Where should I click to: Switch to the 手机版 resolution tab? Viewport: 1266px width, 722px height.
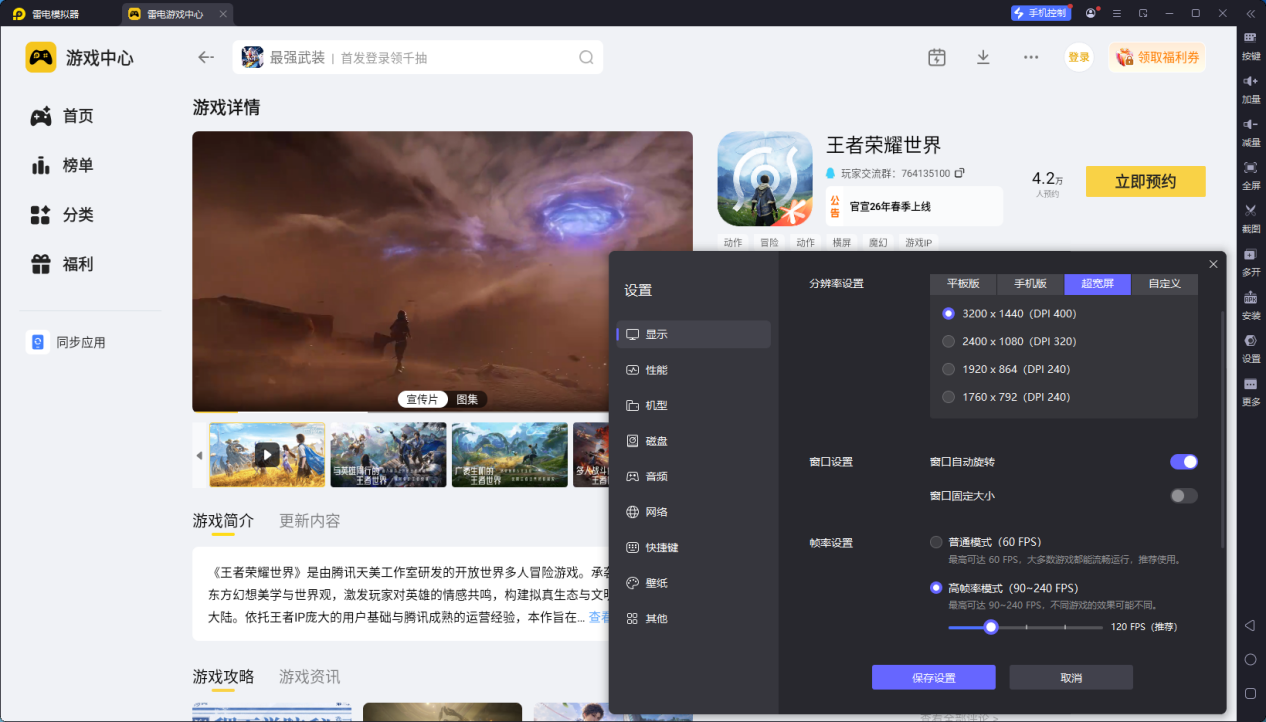tap(1029, 284)
